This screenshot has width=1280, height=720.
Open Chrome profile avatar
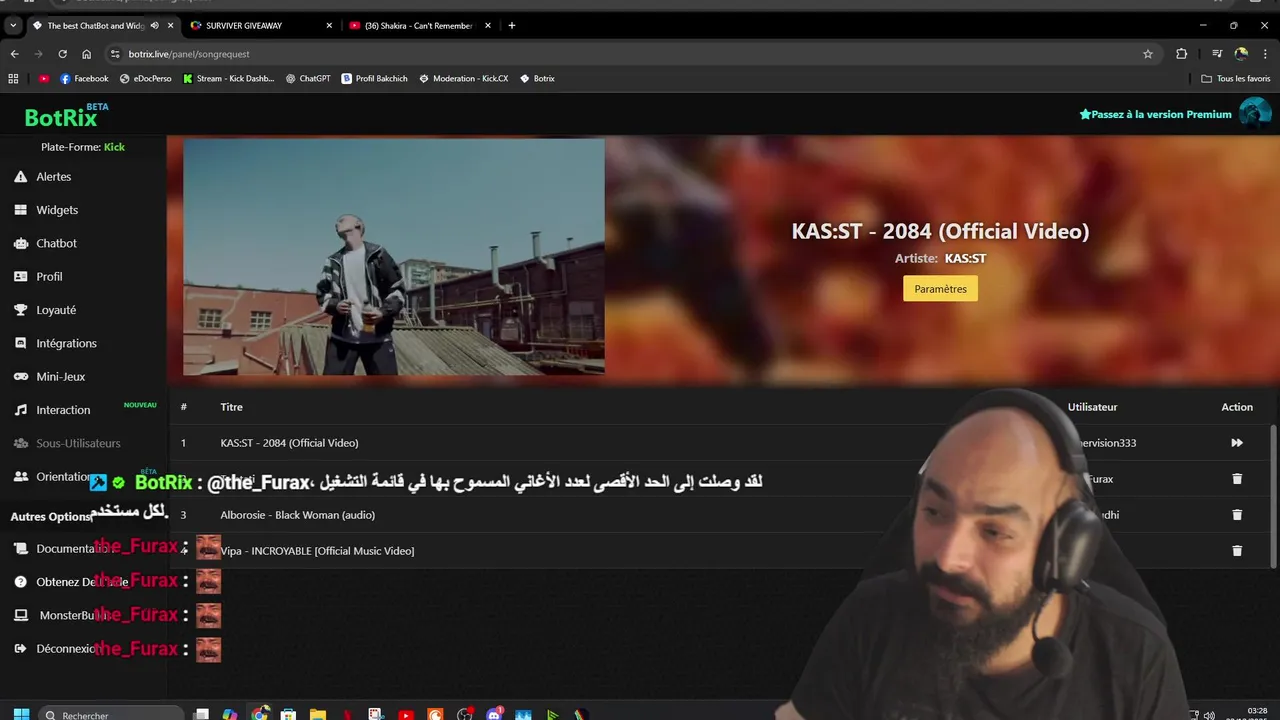point(1241,54)
